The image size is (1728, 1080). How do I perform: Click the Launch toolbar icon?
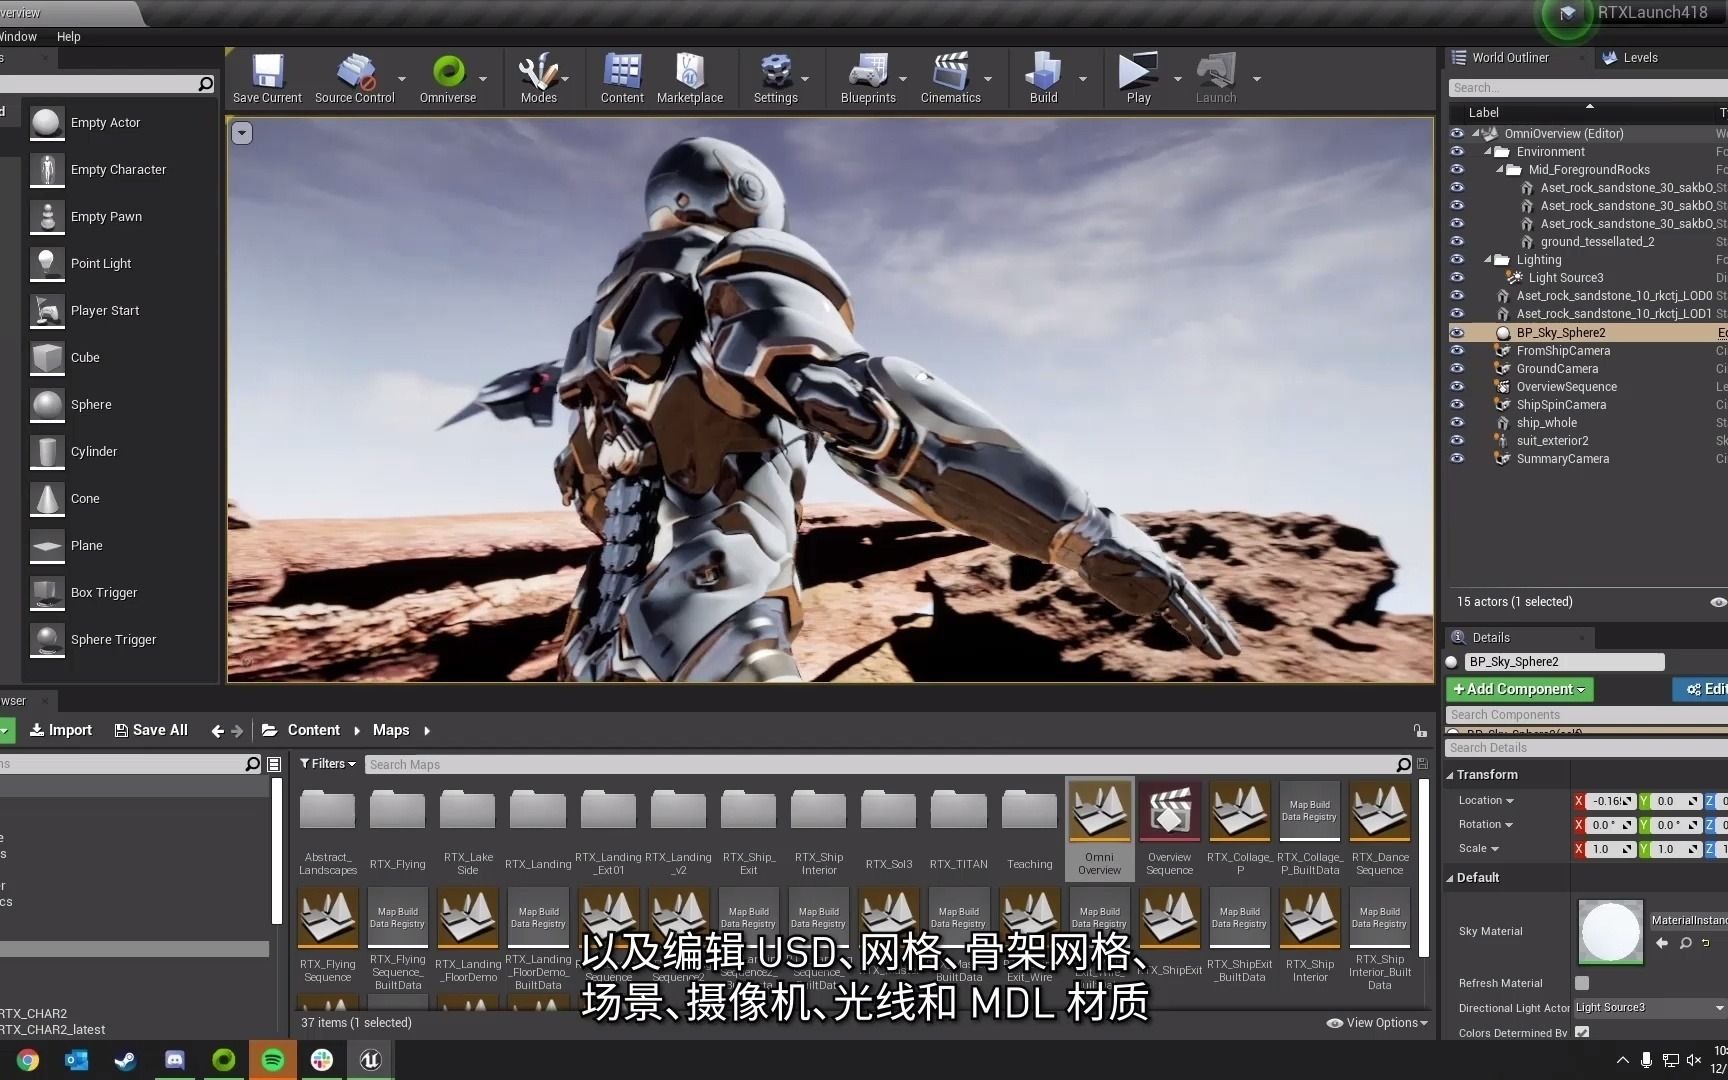tap(1216, 72)
